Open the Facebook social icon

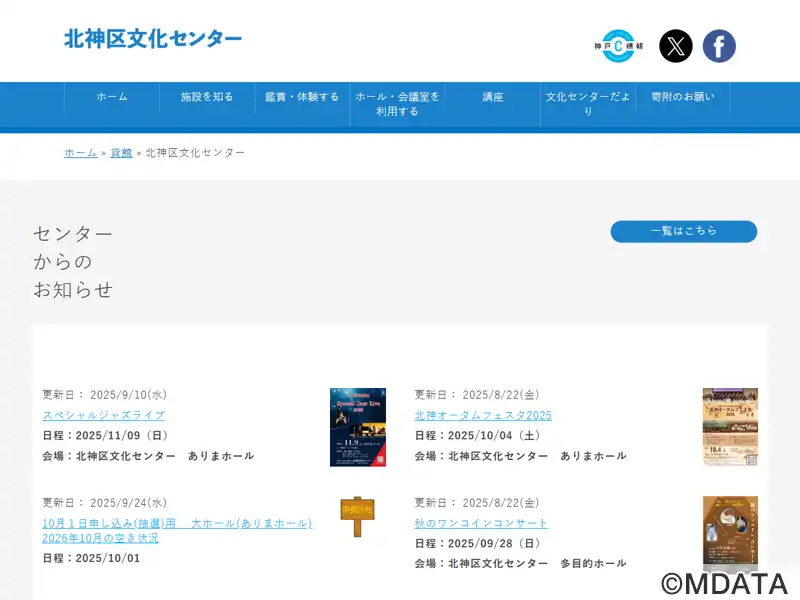point(719,46)
